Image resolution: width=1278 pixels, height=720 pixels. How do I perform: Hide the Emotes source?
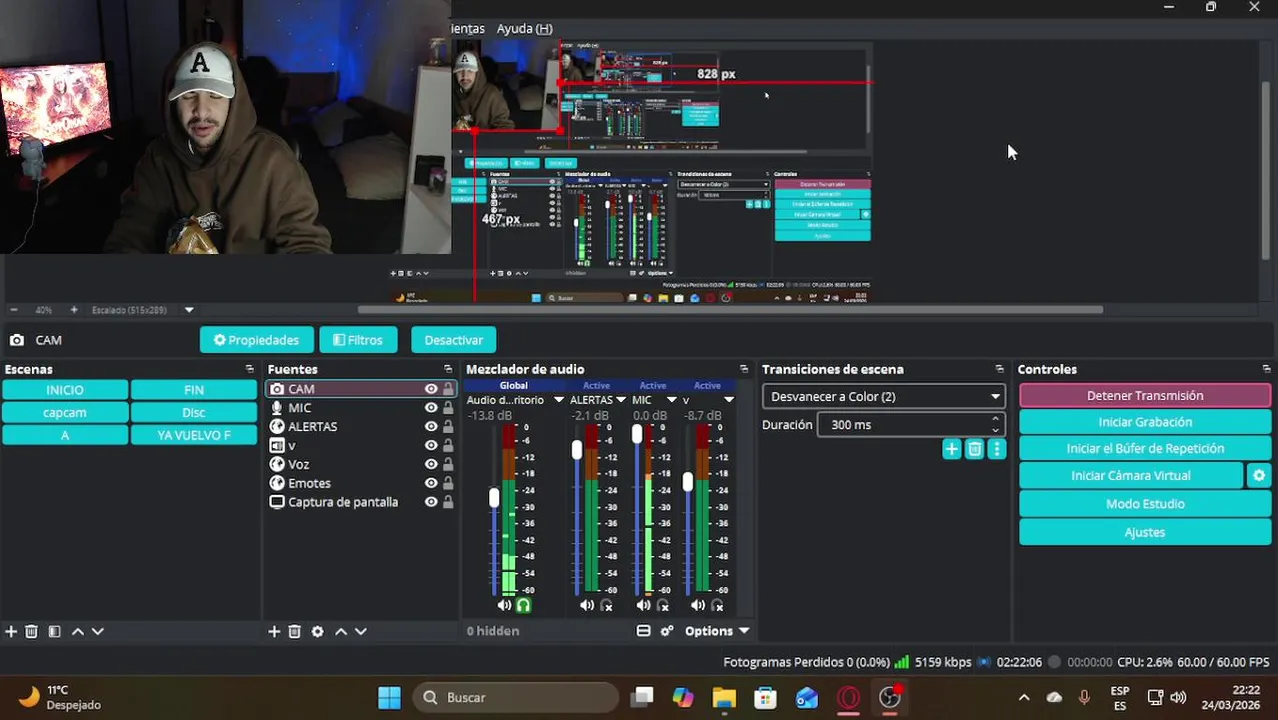click(431, 483)
